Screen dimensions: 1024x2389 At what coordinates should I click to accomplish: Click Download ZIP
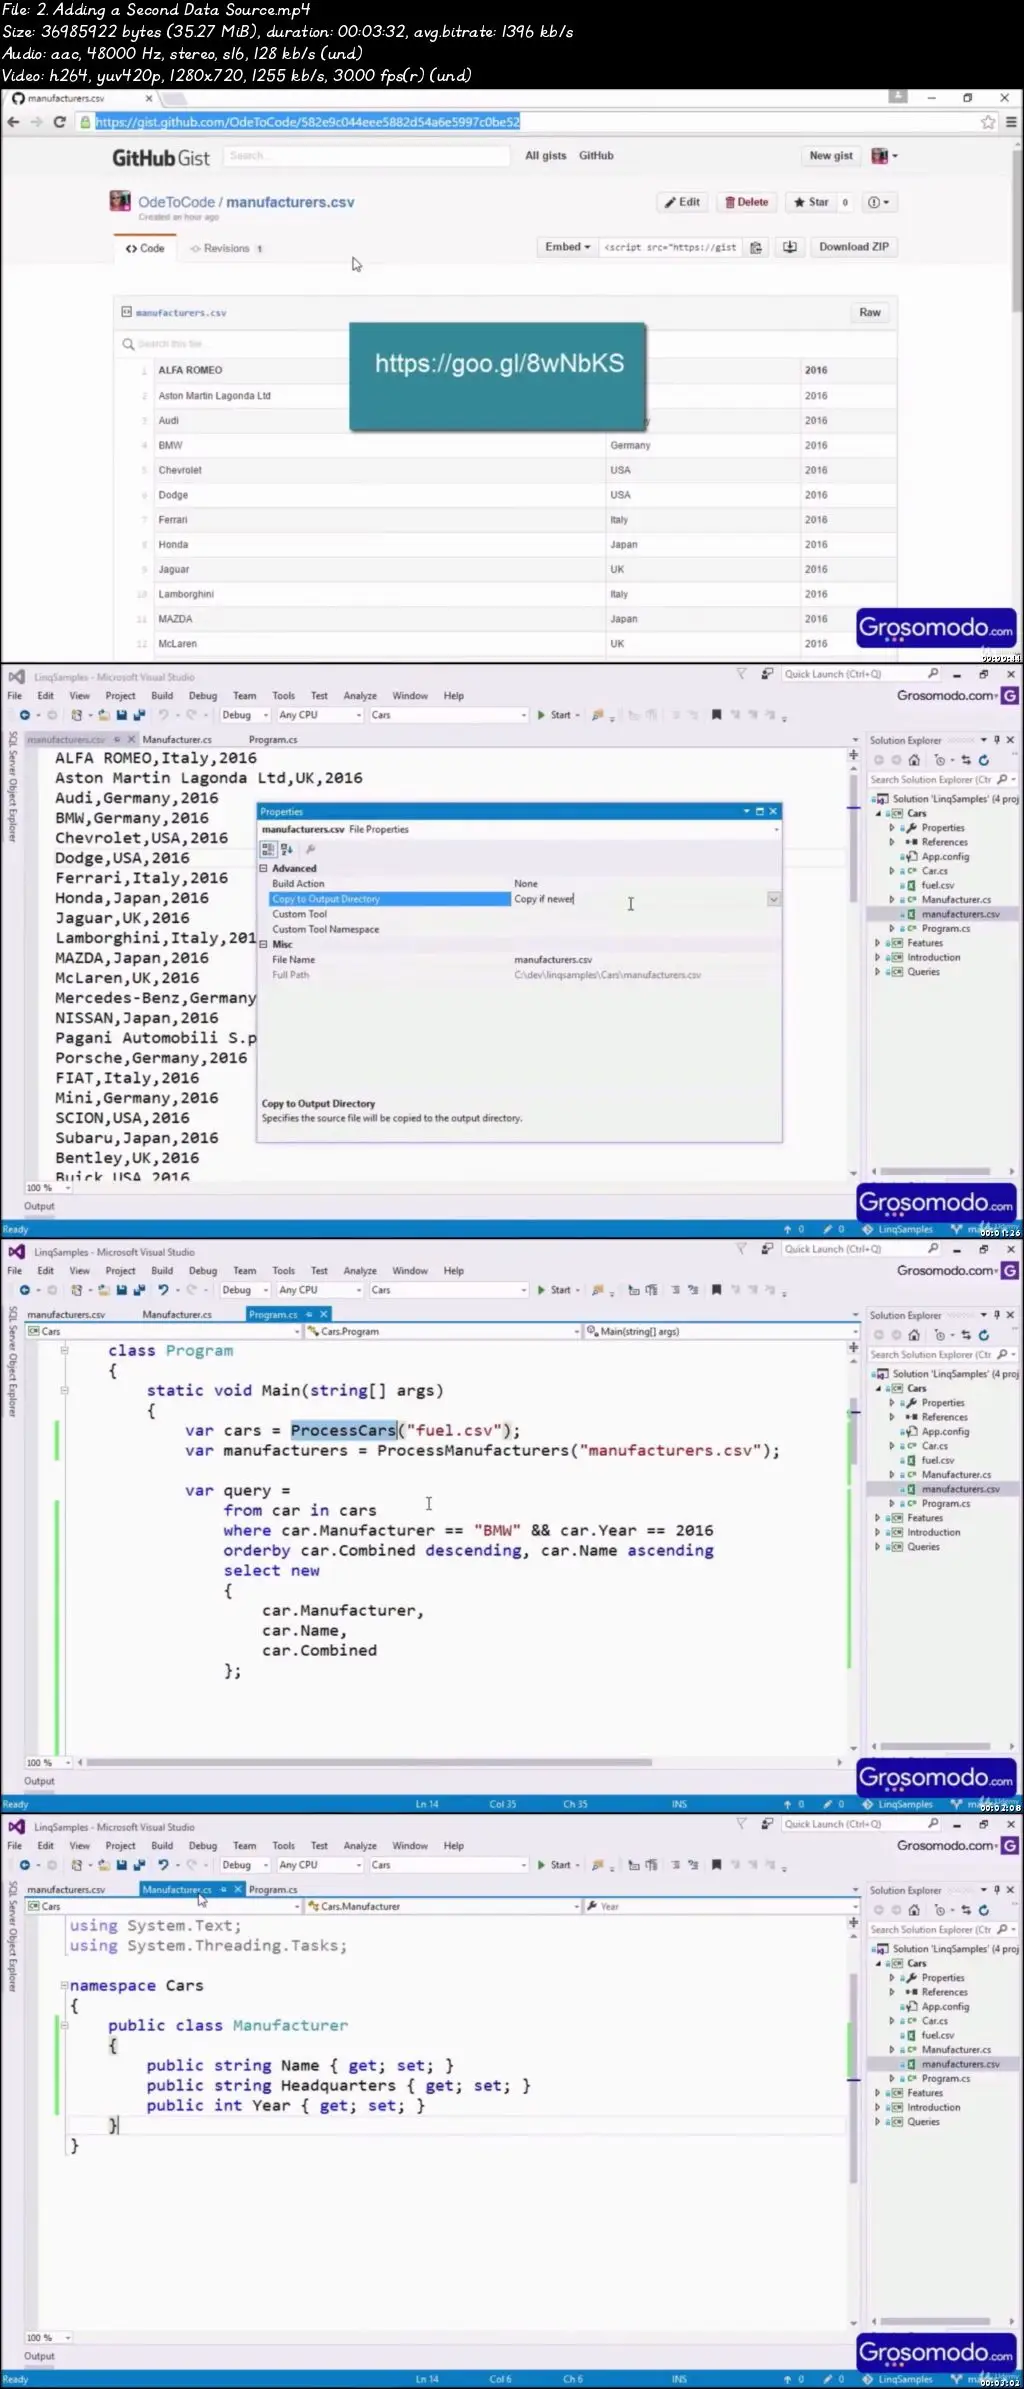coord(854,247)
